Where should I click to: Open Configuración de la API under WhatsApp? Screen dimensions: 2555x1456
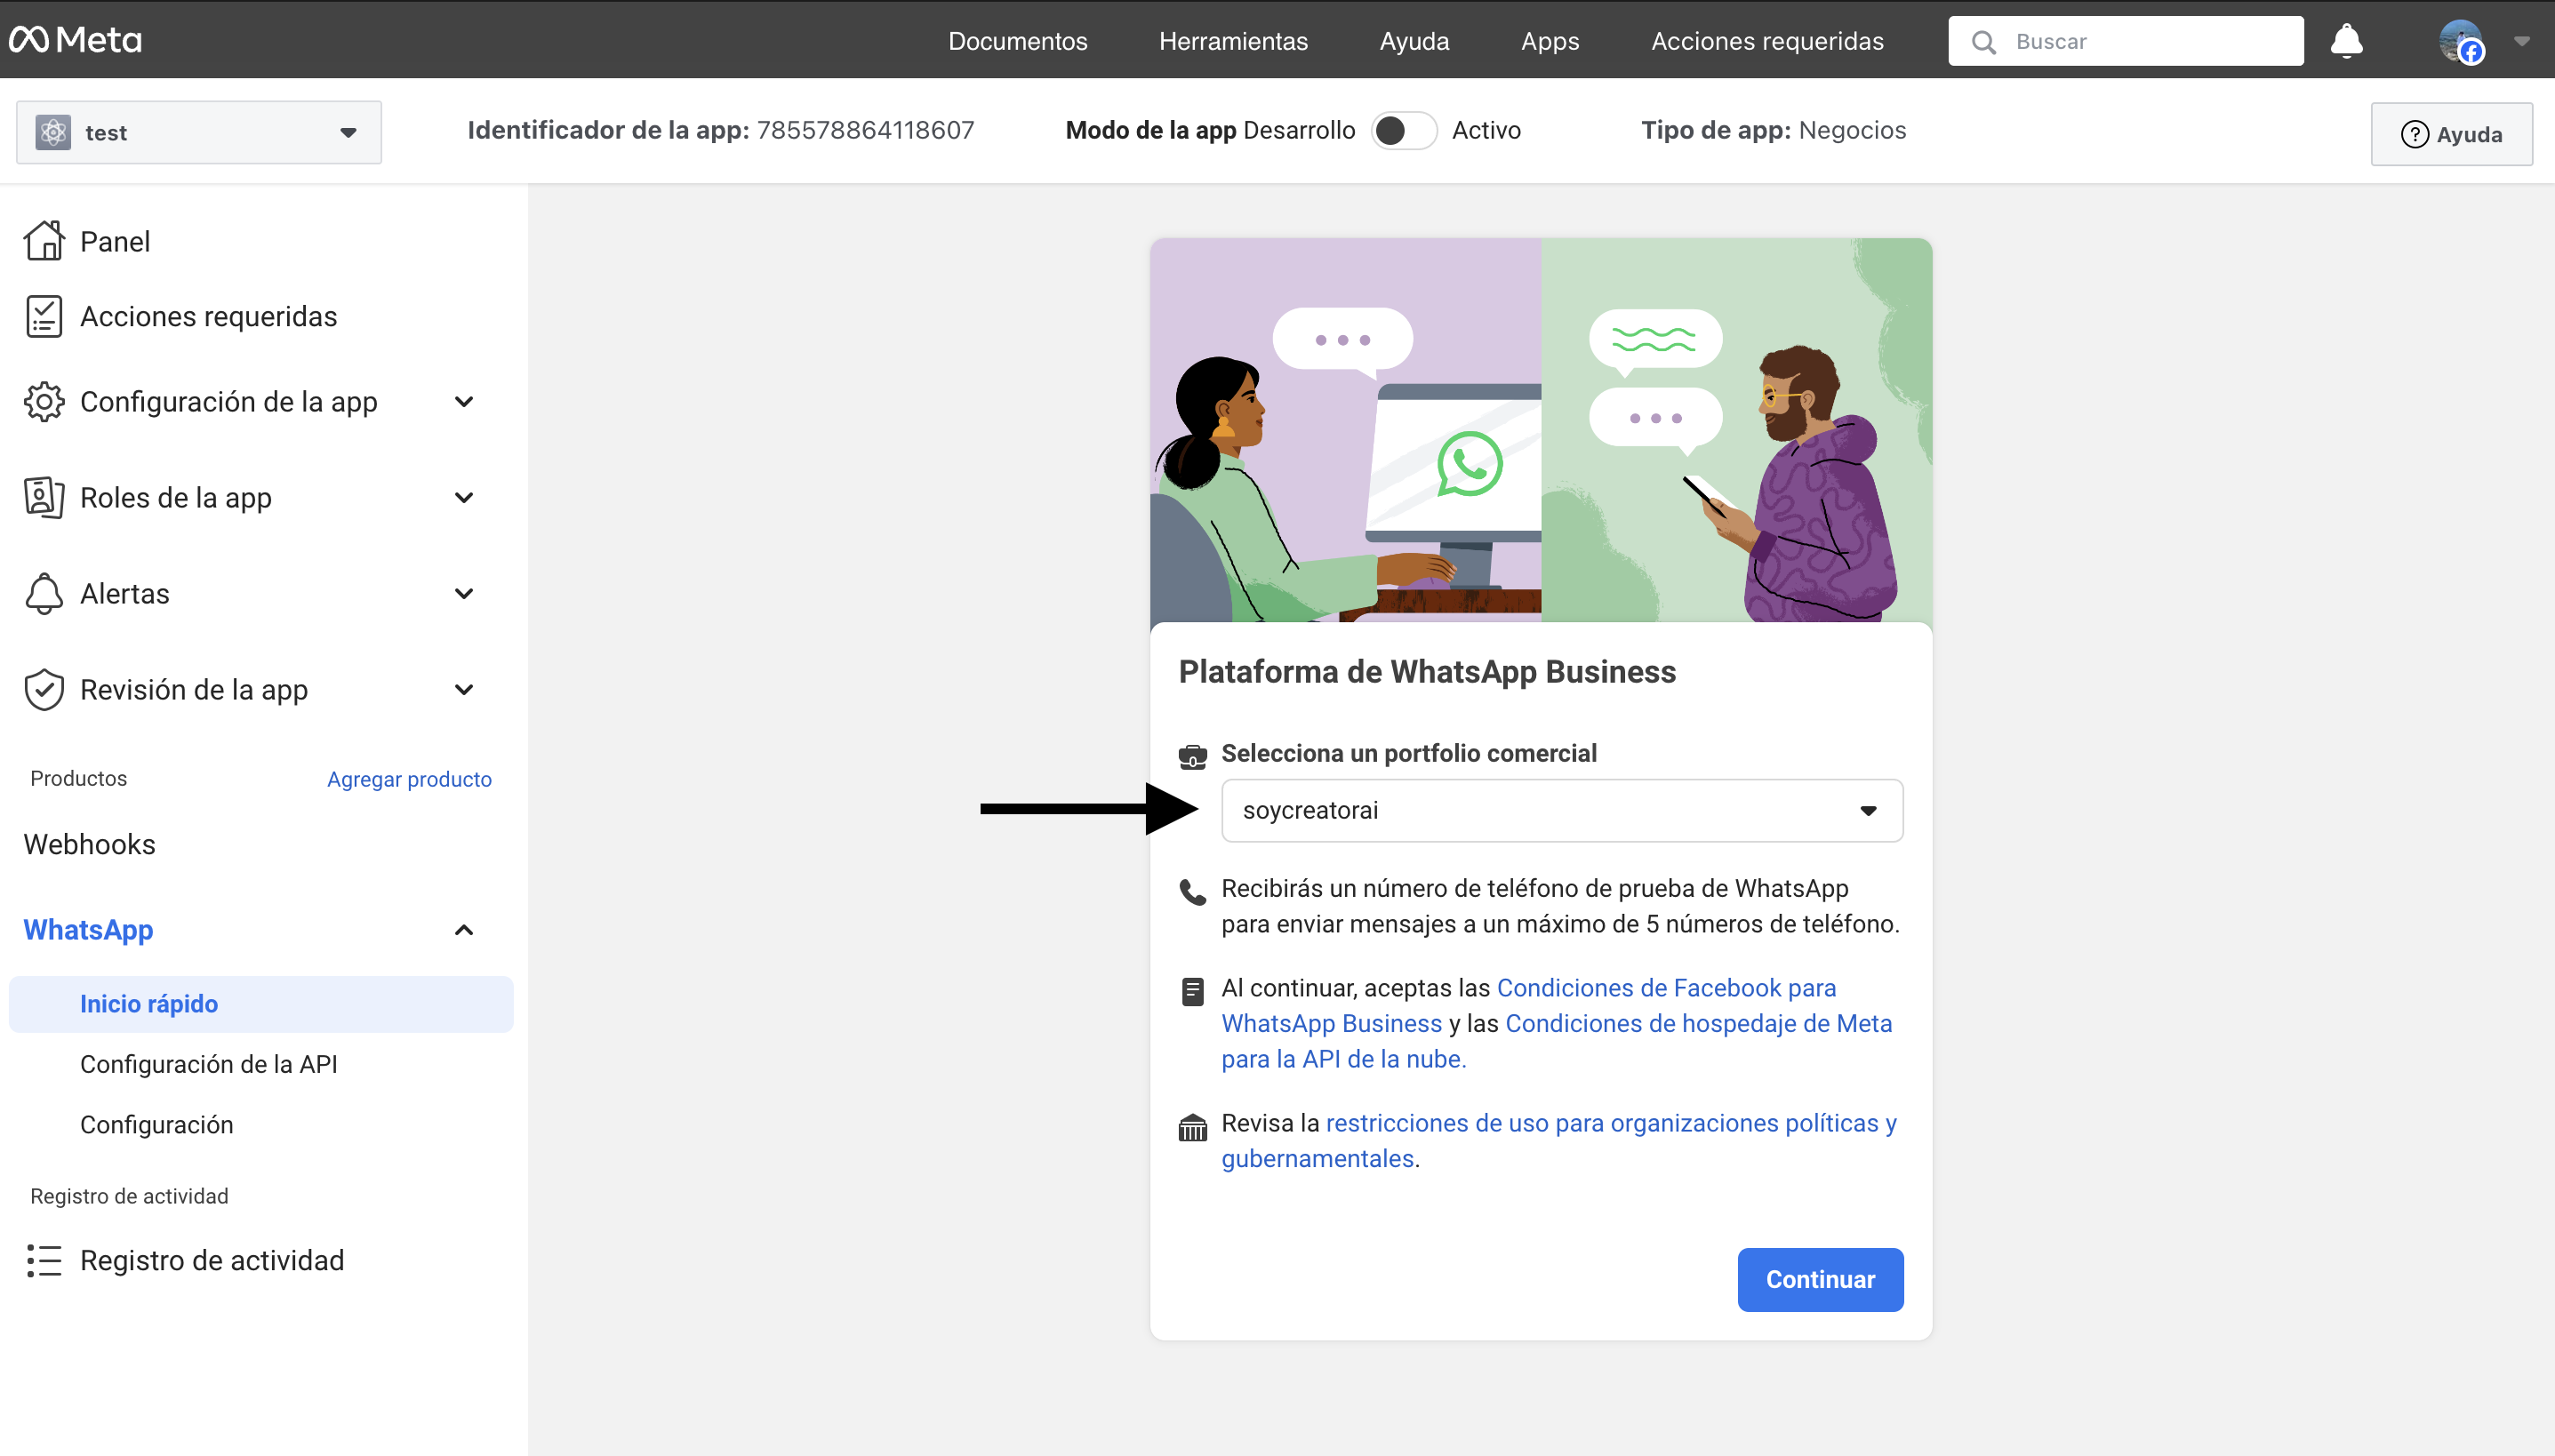(x=208, y=1064)
